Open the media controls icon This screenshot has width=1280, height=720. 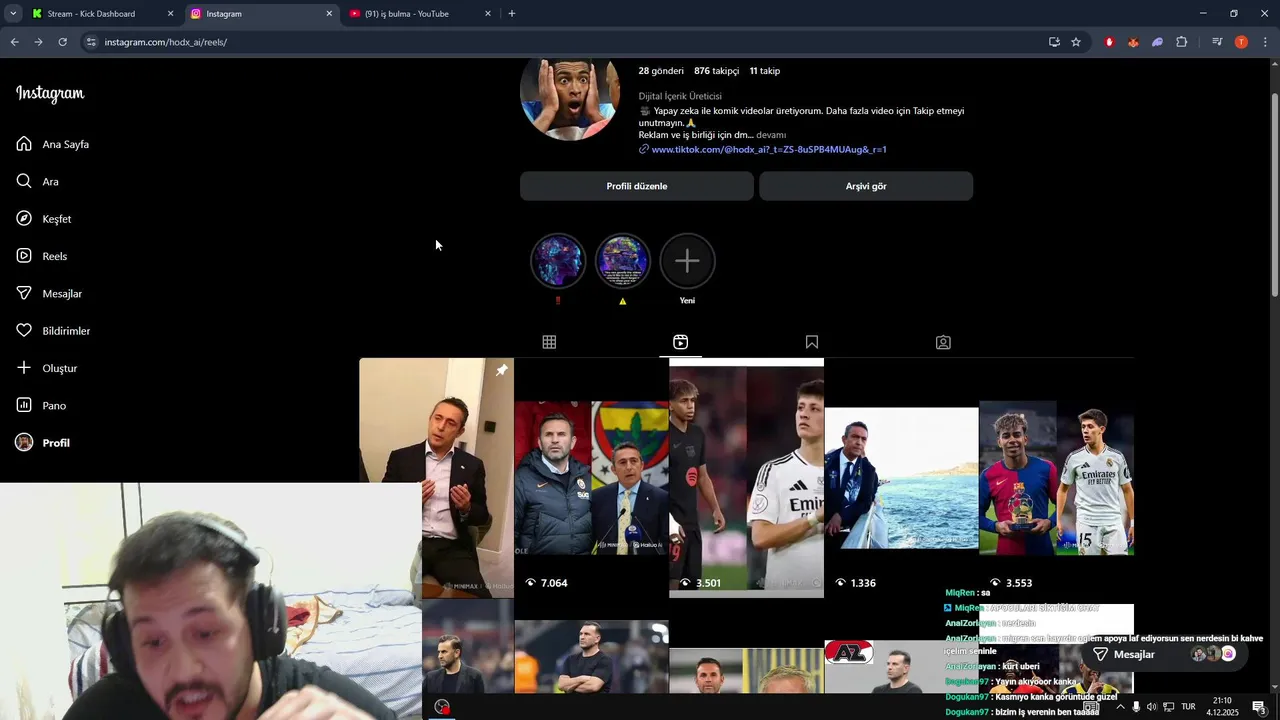point(1217,42)
